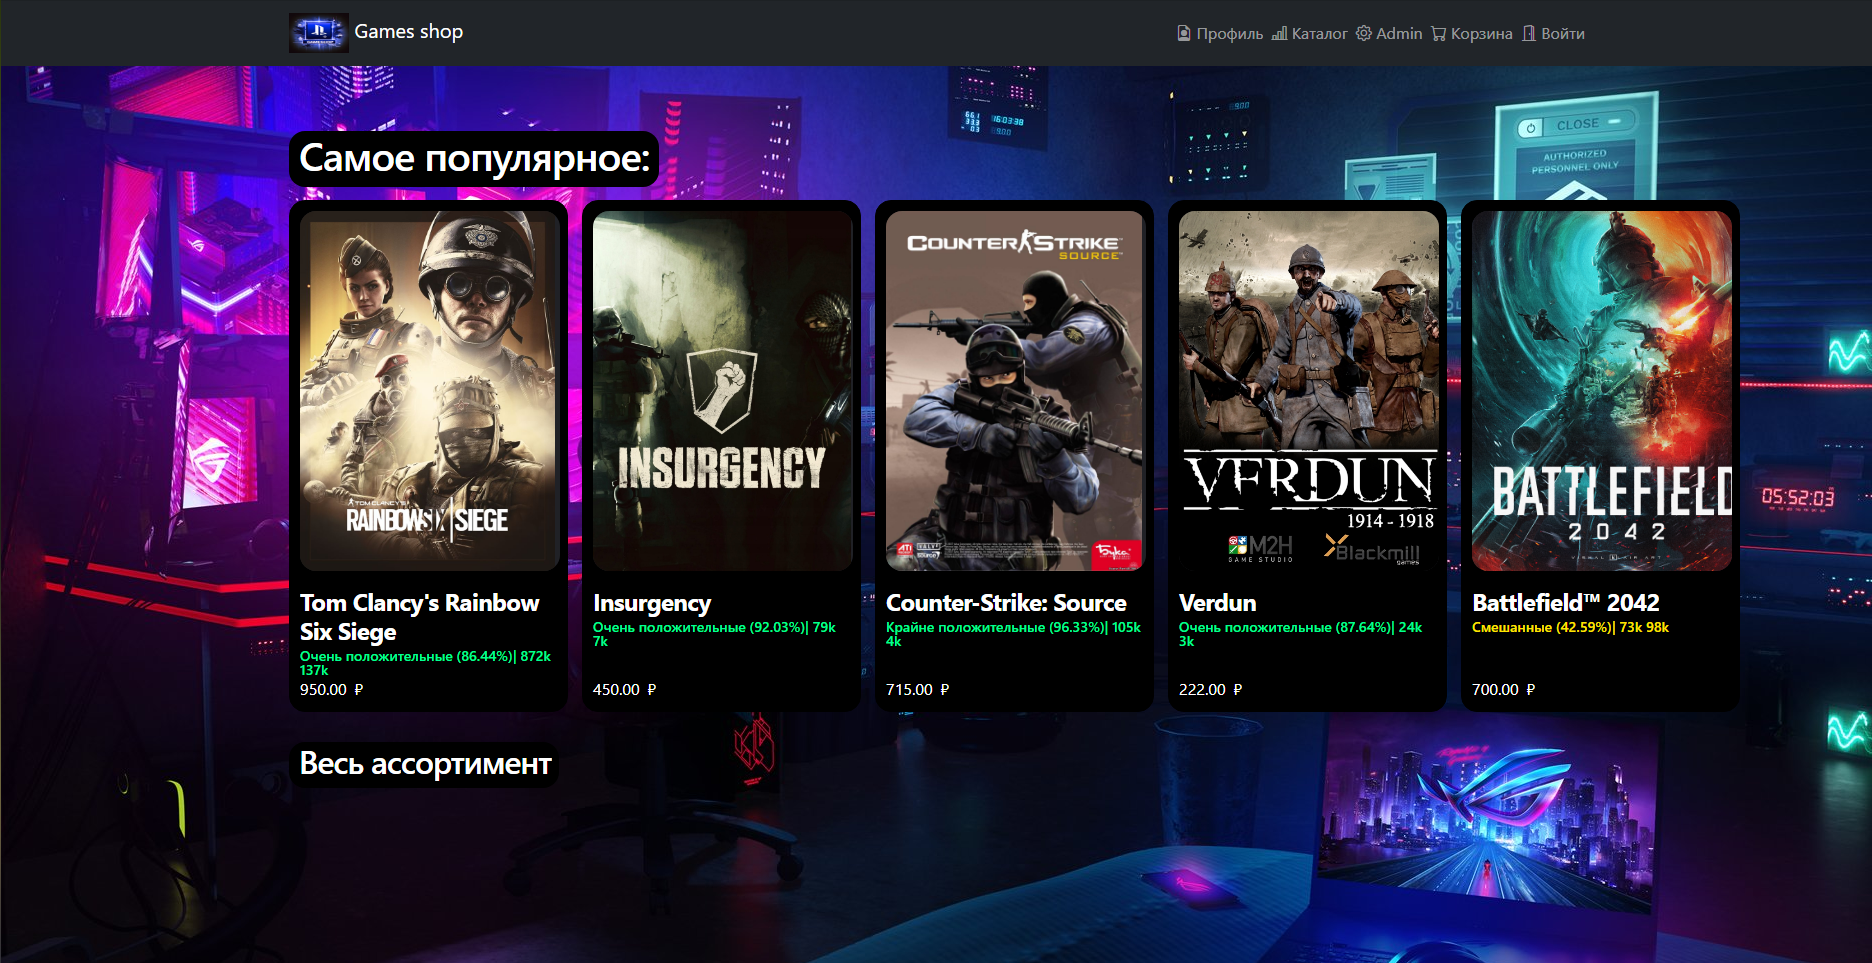Click the Admin gear icon

click(x=1364, y=34)
